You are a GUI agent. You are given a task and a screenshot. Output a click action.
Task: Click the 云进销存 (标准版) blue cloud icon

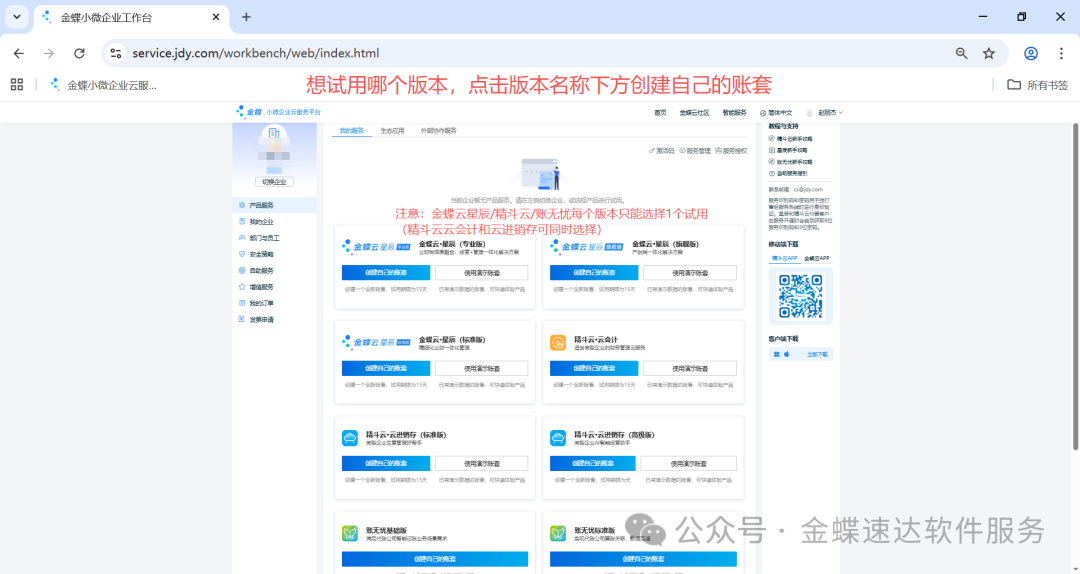(350, 438)
